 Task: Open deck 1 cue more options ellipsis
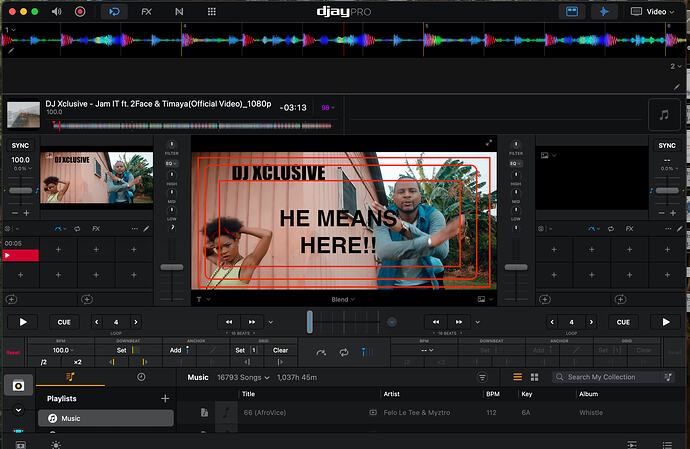click(x=135, y=229)
